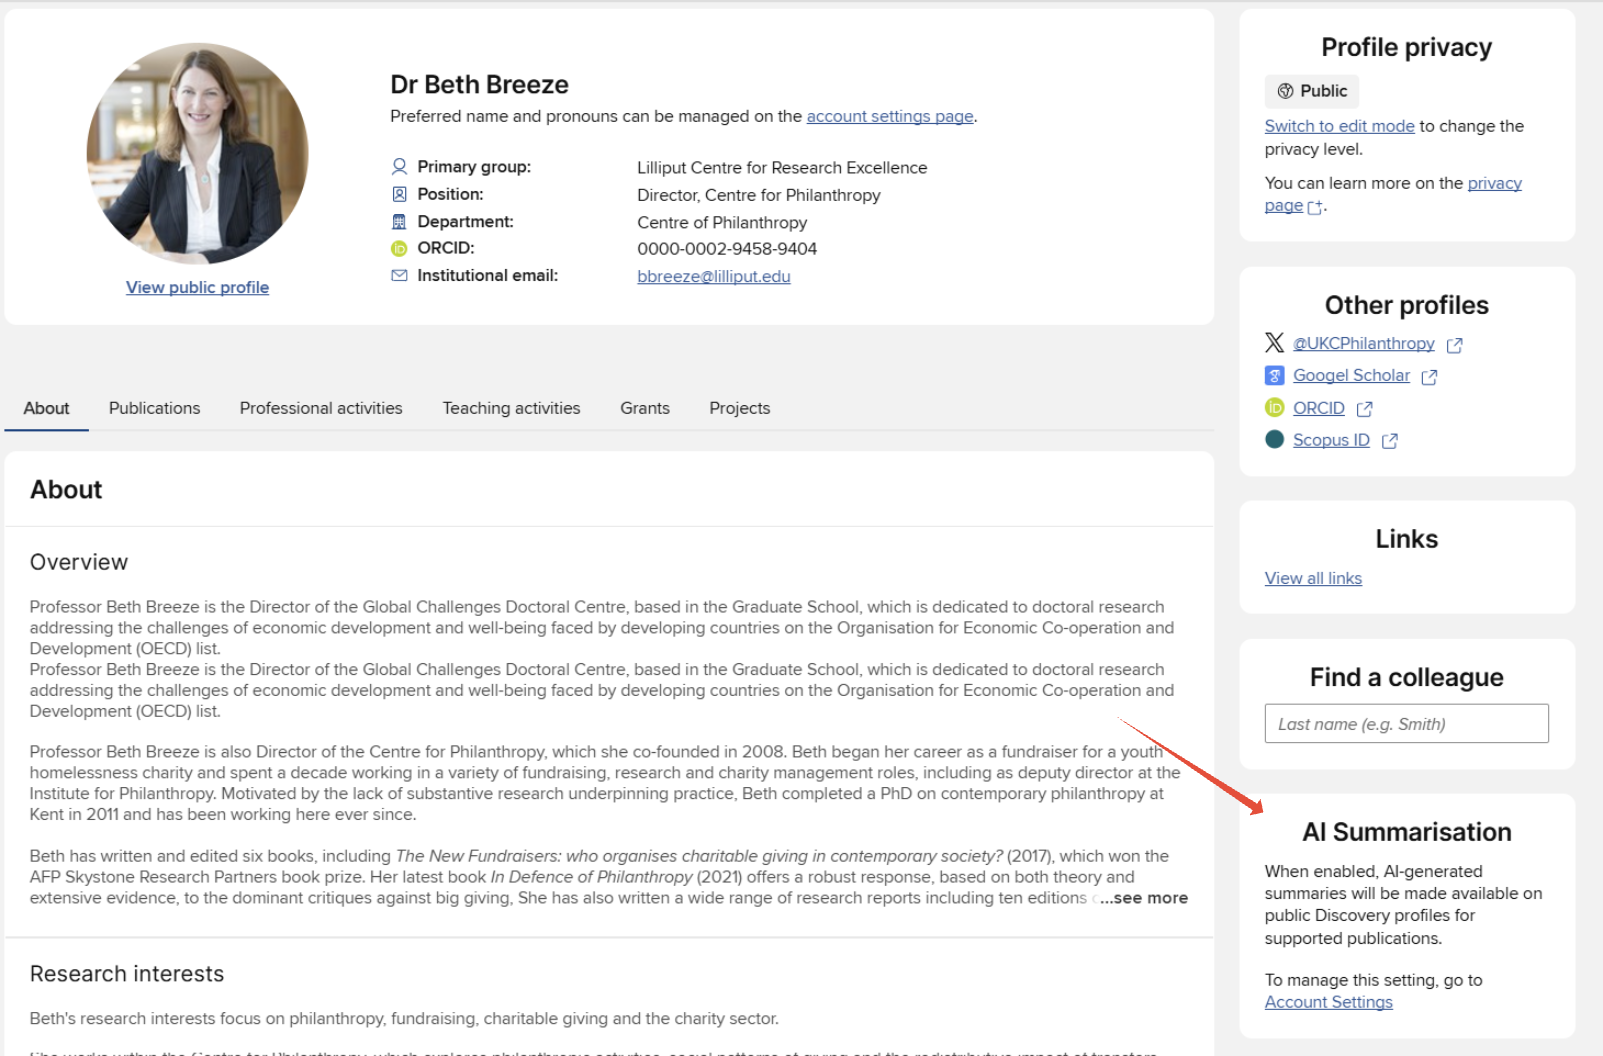Screen dimensions: 1603x1056
Task: Click the Find a colleague search field
Action: click(x=1406, y=724)
